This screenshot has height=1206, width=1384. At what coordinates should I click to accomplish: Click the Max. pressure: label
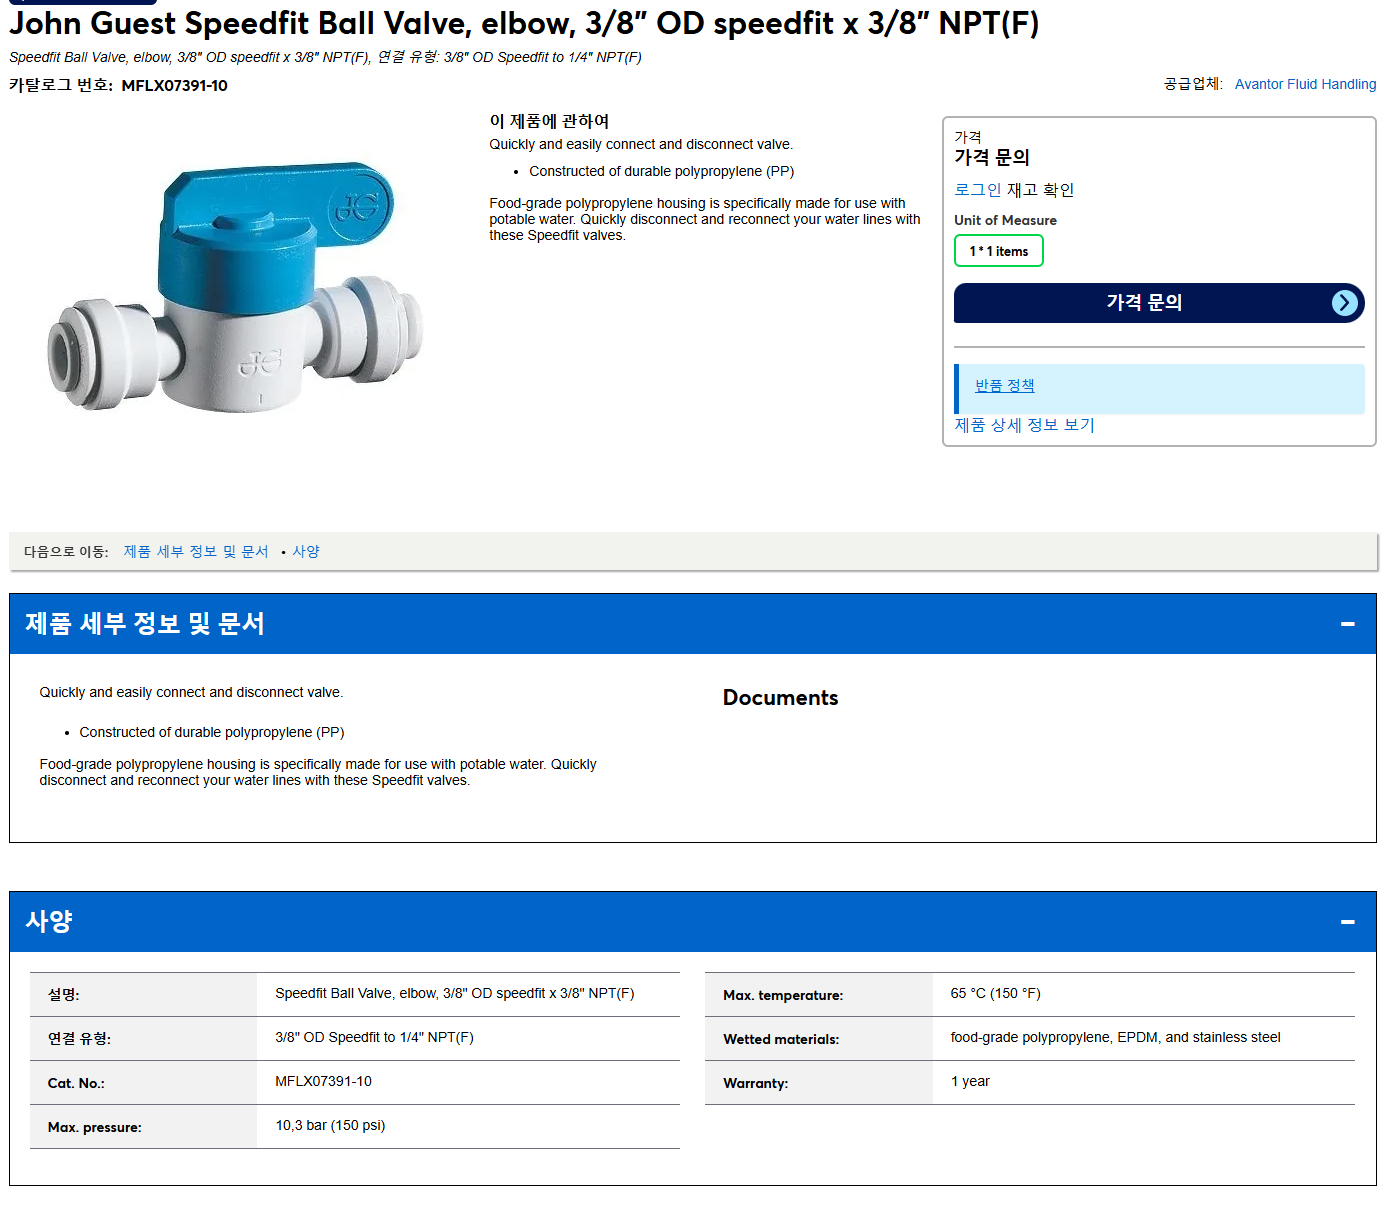(95, 1128)
